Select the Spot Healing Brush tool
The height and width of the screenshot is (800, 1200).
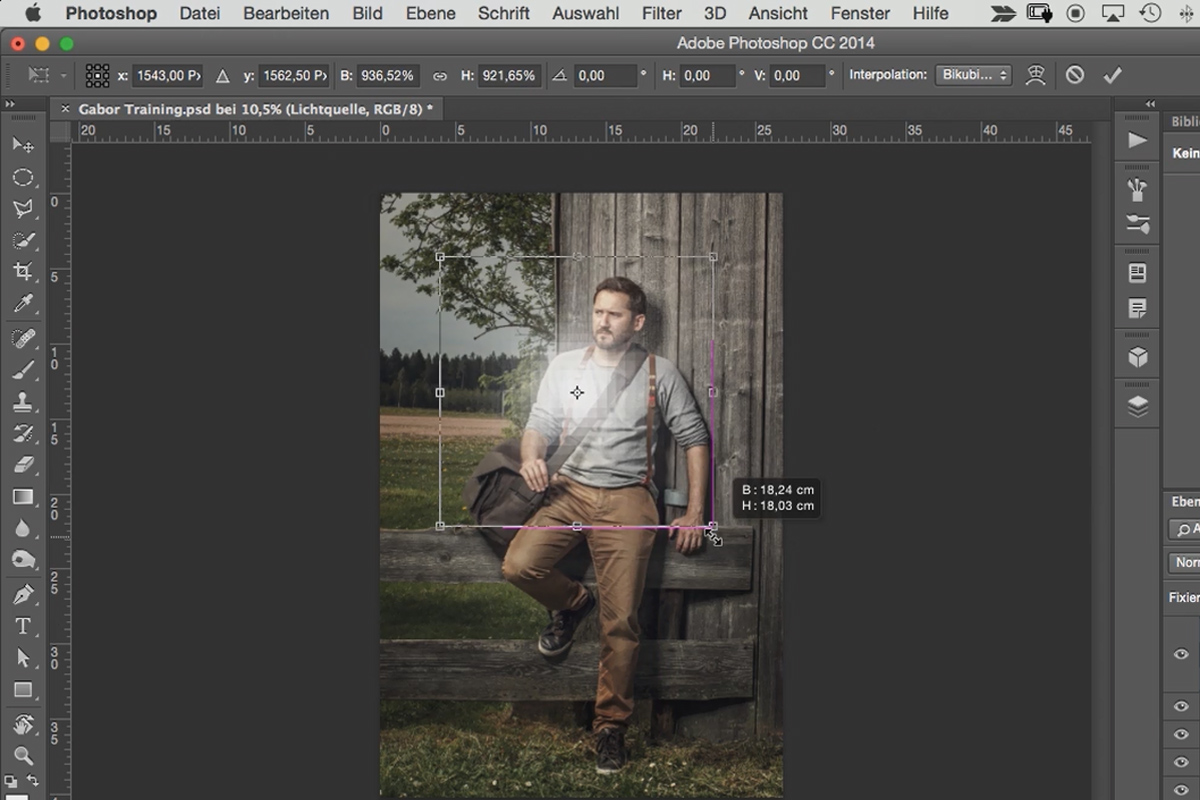click(23, 338)
